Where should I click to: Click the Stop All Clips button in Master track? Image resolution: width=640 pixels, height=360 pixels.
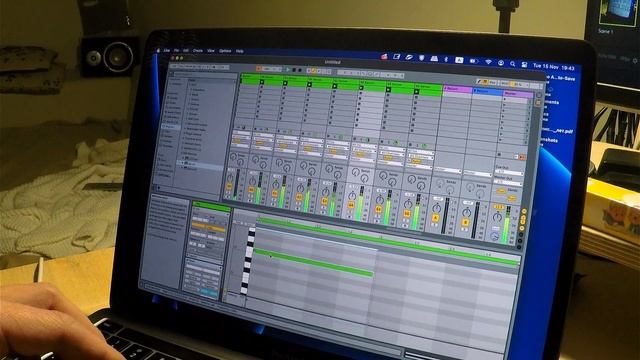(x=499, y=155)
